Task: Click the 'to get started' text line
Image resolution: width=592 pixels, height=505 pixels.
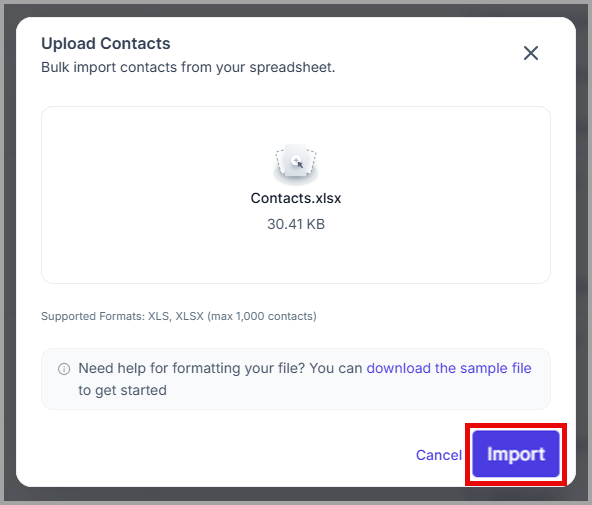Action: (122, 390)
